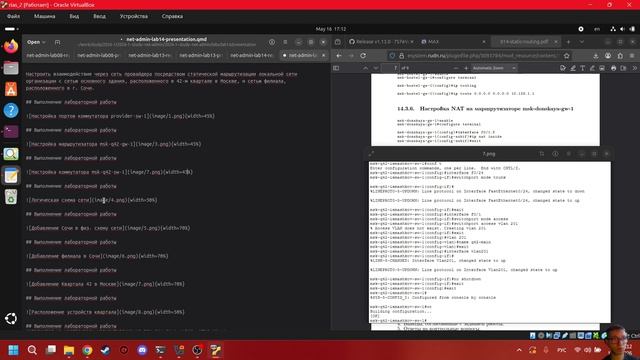The width and height of the screenshot is (640, 360).
Task: Open Ubuntu system volume/power menu
Action: click(x=622, y=29)
